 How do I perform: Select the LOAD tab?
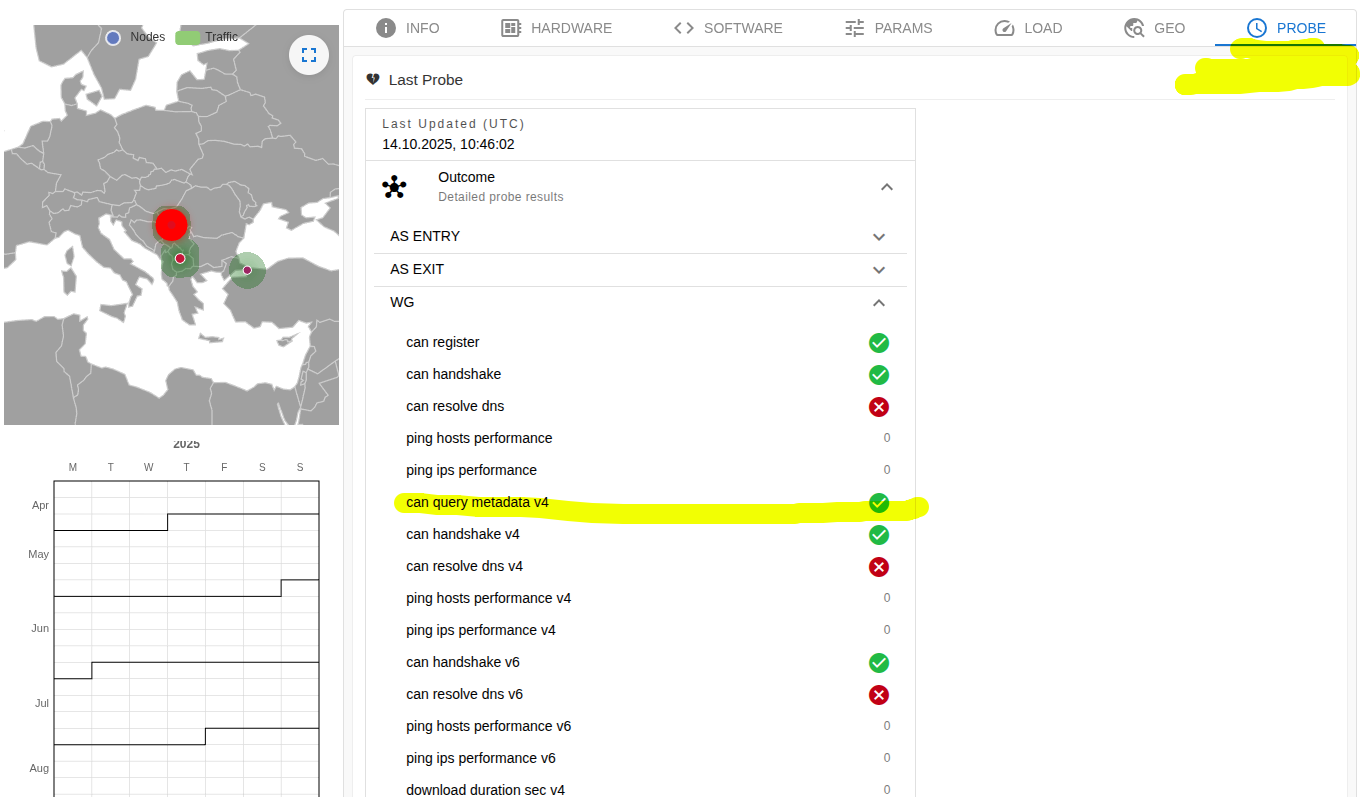click(x=1028, y=28)
